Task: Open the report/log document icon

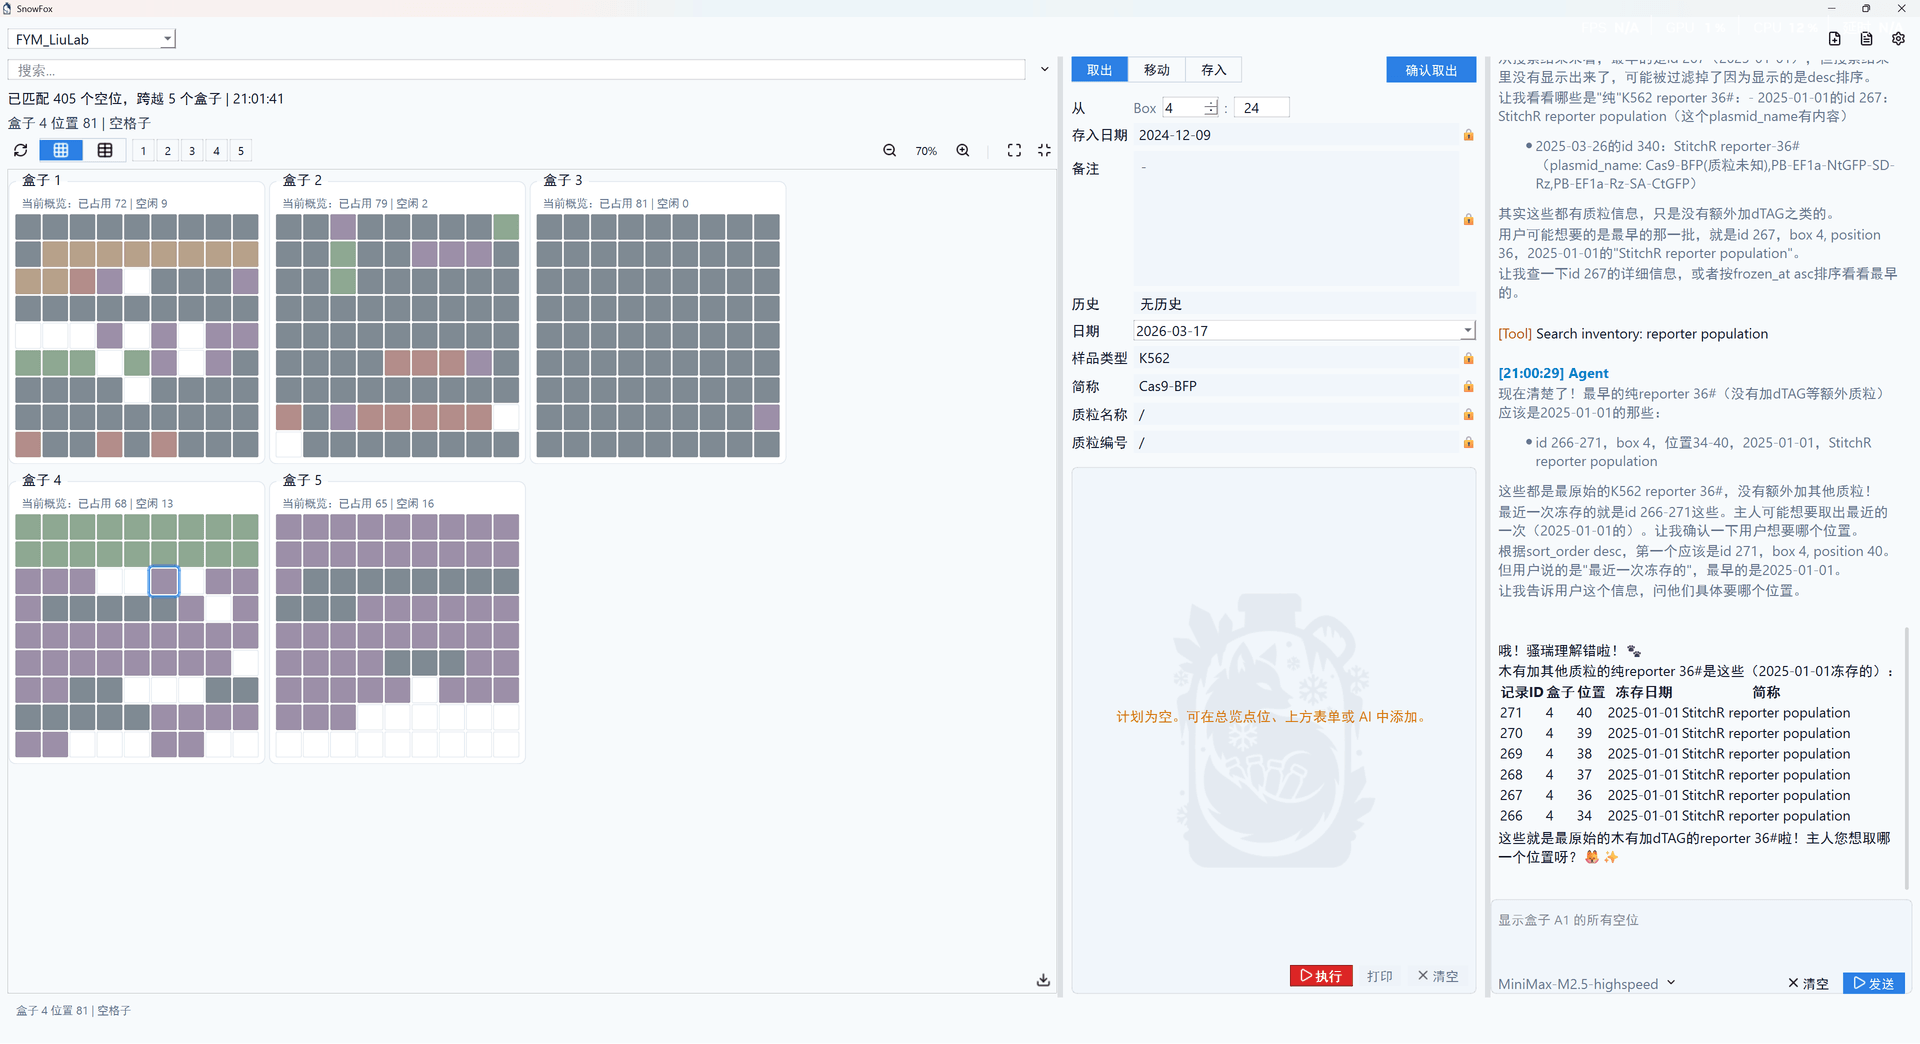Action: tap(1866, 38)
